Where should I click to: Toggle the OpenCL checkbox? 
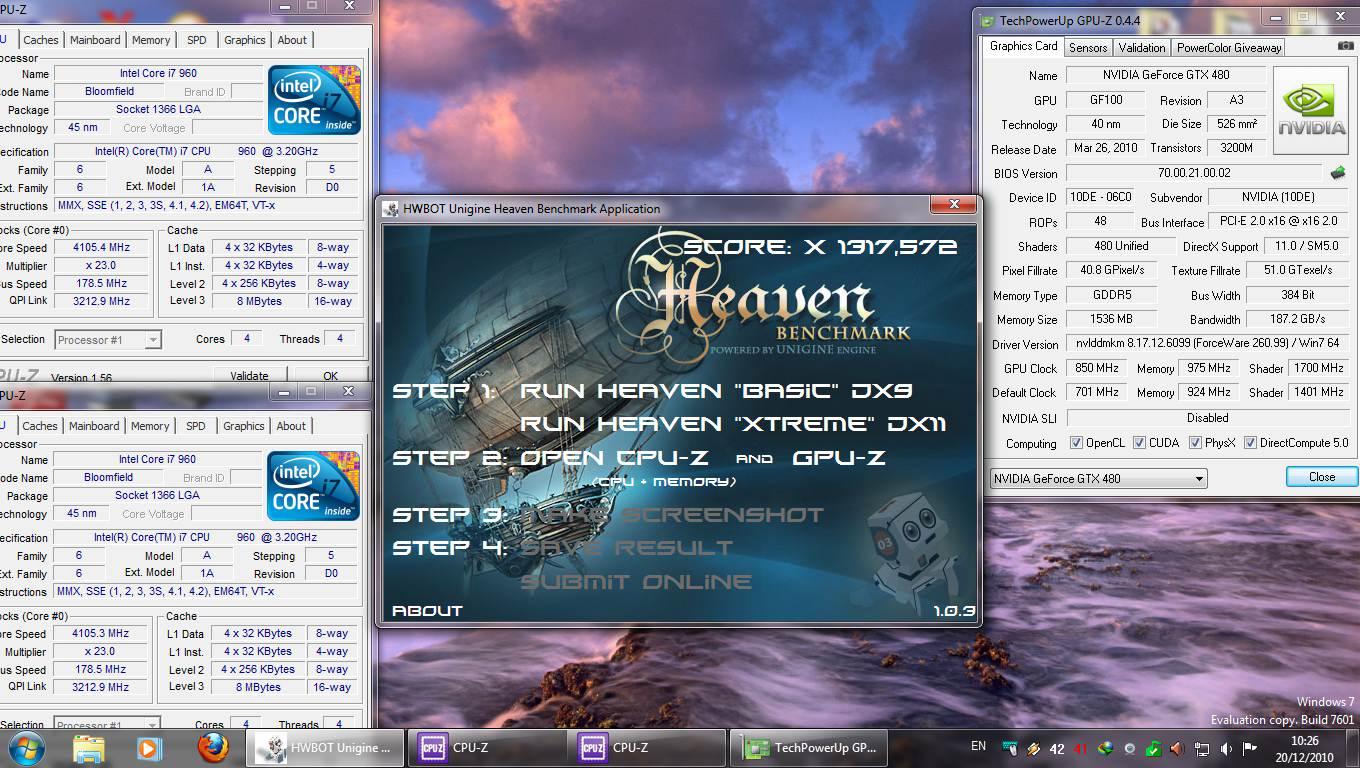[x=1076, y=443]
